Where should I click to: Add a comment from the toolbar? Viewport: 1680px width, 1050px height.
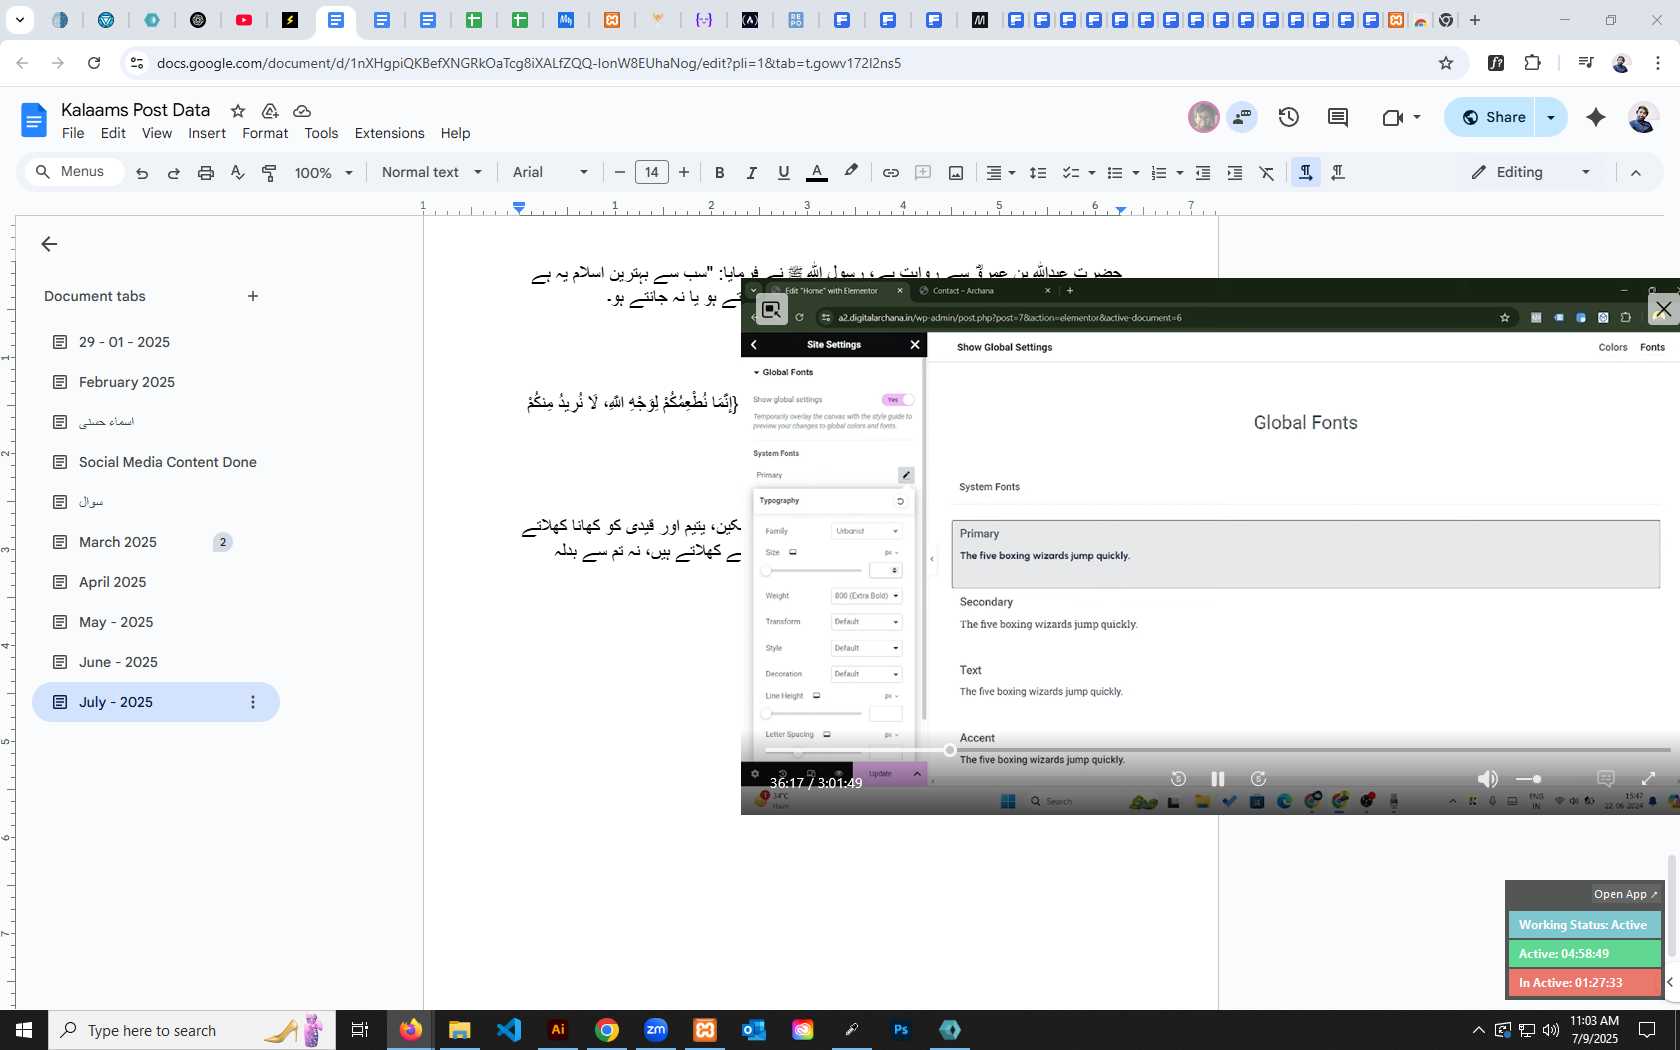pyautogui.click(x=923, y=173)
